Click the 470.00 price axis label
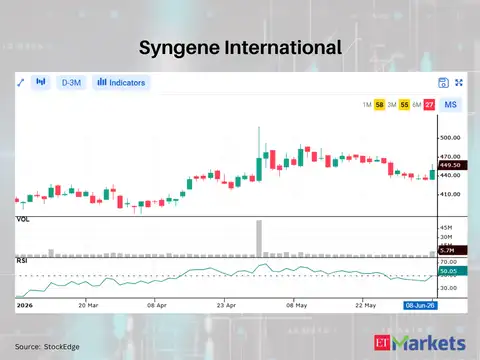 point(450,156)
